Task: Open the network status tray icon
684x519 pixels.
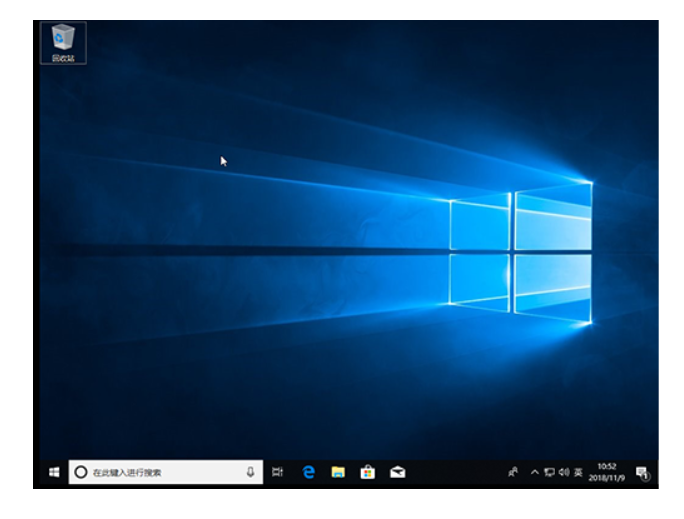Action: 549,472
